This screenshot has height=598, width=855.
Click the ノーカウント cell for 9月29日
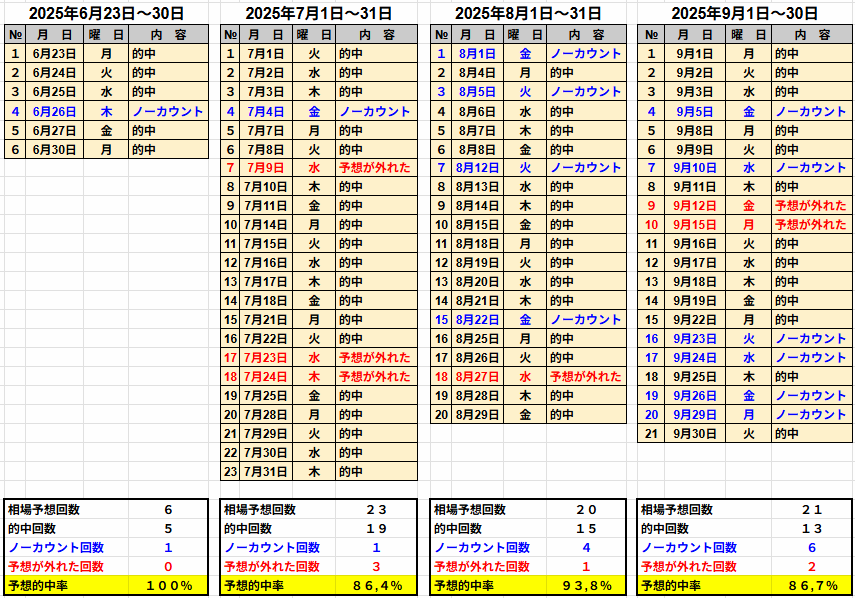pyautogui.click(x=809, y=415)
